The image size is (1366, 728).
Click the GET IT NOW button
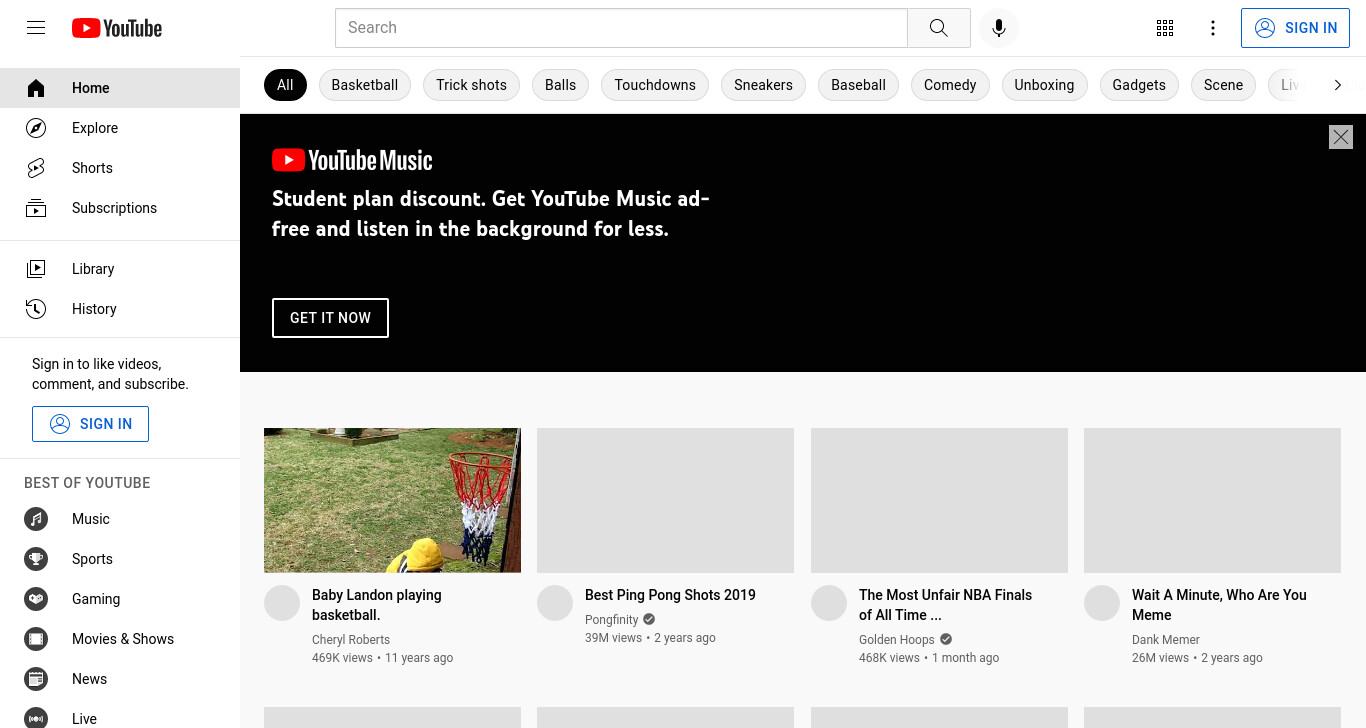click(330, 318)
